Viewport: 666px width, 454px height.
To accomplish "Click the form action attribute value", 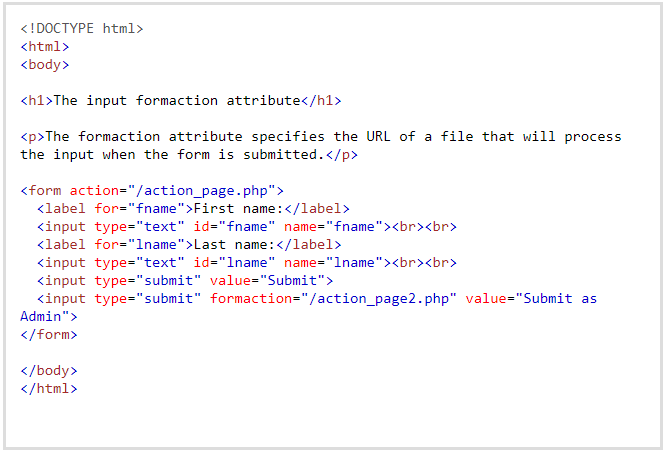I will (x=202, y=191).
